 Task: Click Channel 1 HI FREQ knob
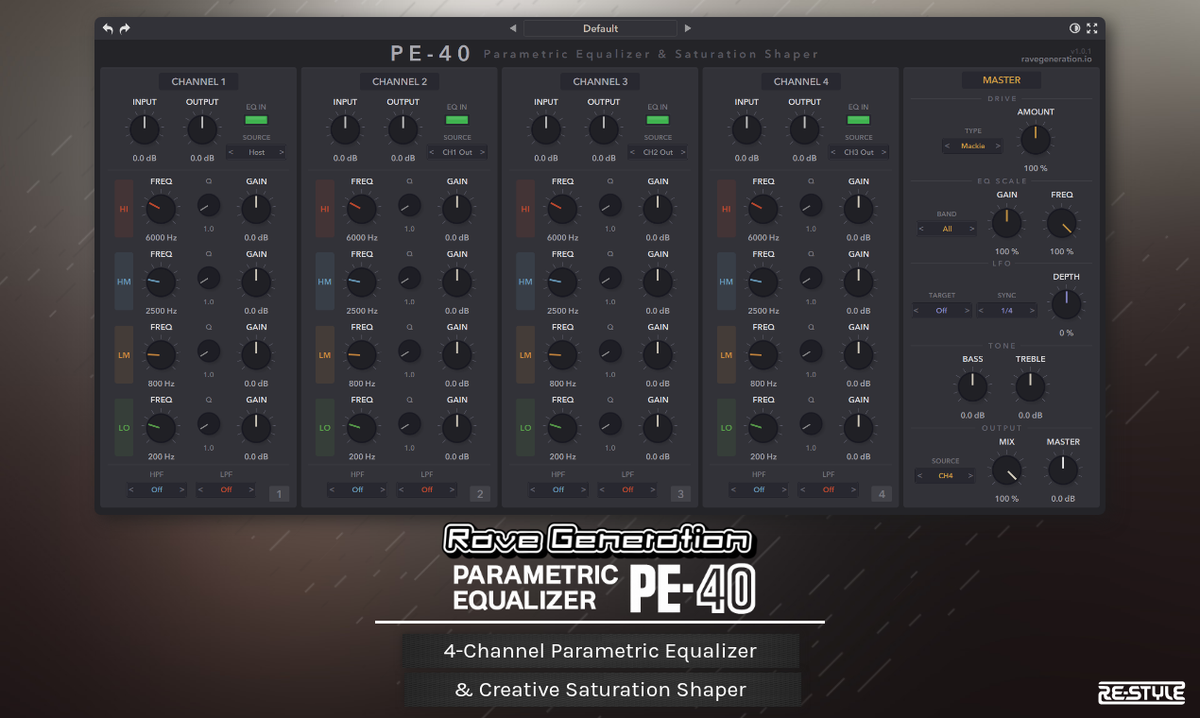tap(160, 209)
